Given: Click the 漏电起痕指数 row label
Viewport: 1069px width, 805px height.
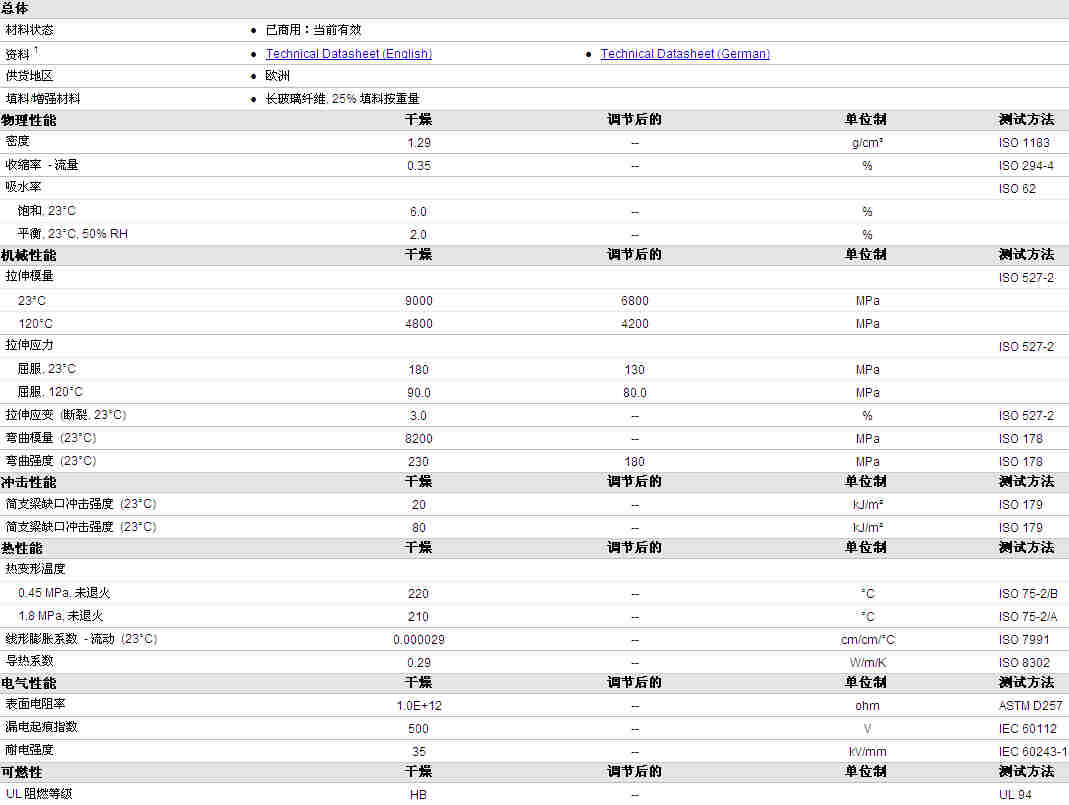Looking at the screenshot, I should click(42, 727).
